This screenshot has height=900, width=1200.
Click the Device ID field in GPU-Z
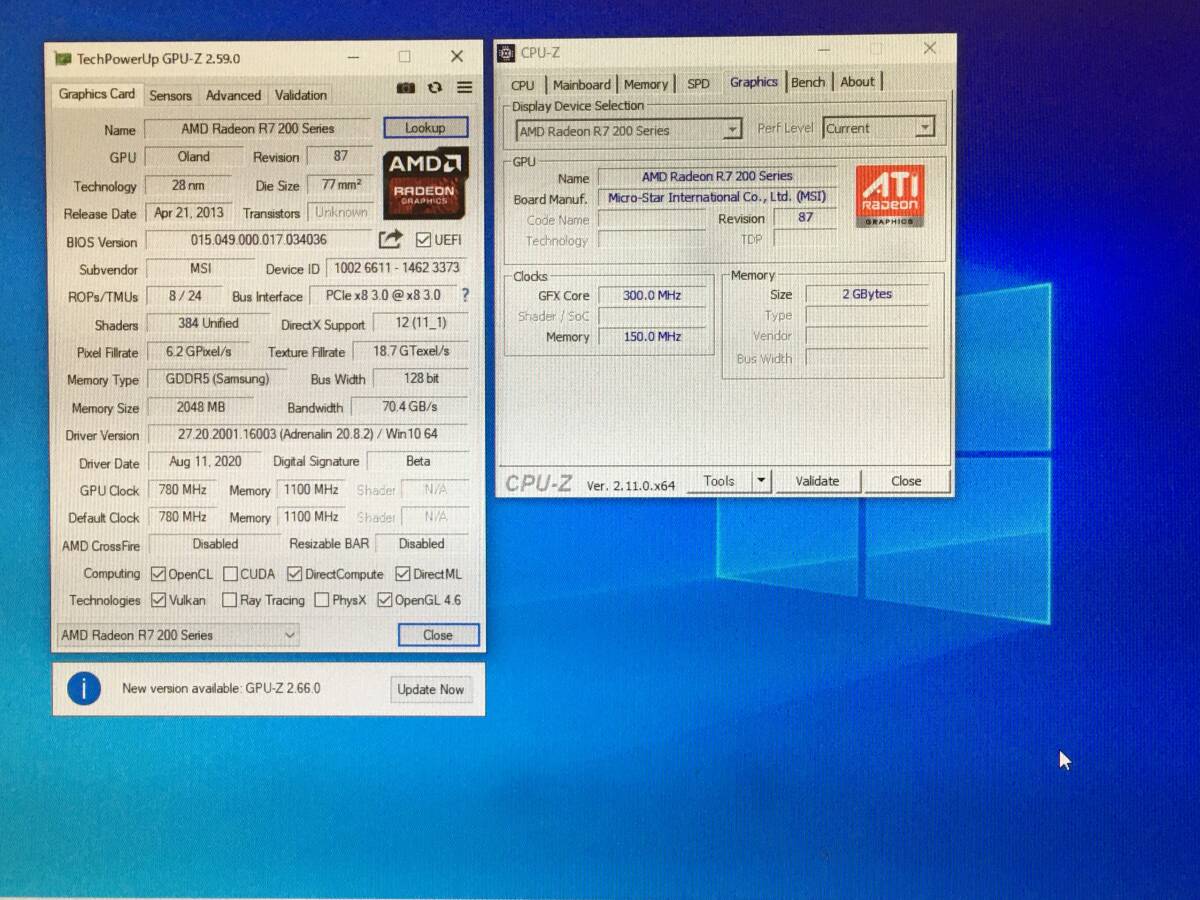pyautogui.click(x=397, y=268)
